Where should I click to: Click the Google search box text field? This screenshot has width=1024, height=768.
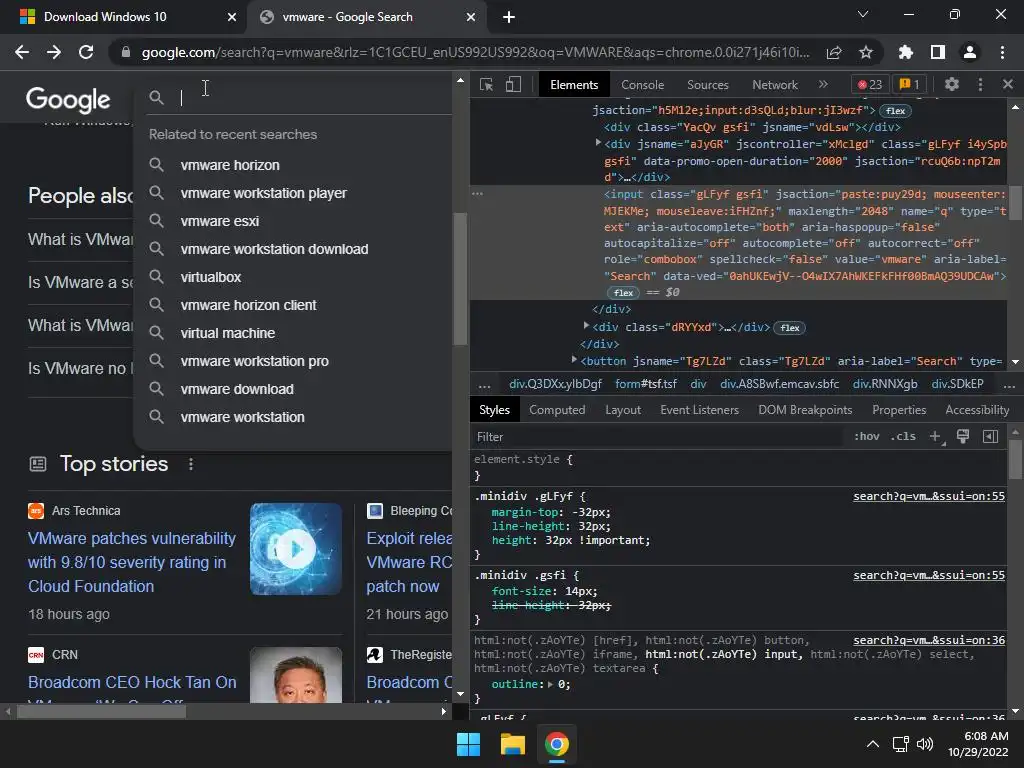coord(314,97)
